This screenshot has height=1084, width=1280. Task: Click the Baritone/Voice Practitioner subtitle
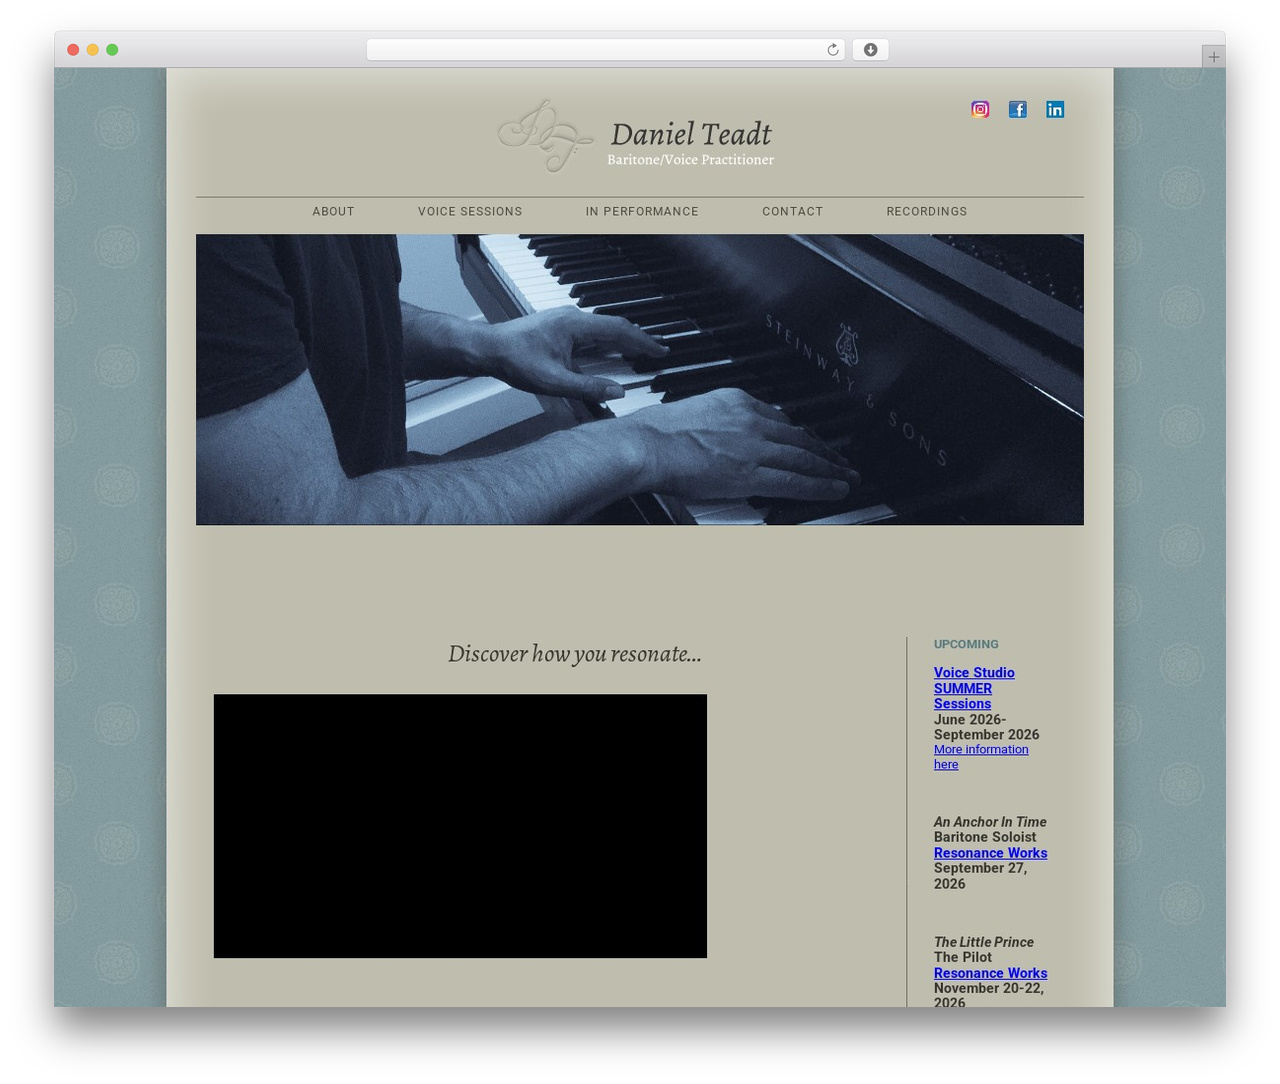coord(690,160)
